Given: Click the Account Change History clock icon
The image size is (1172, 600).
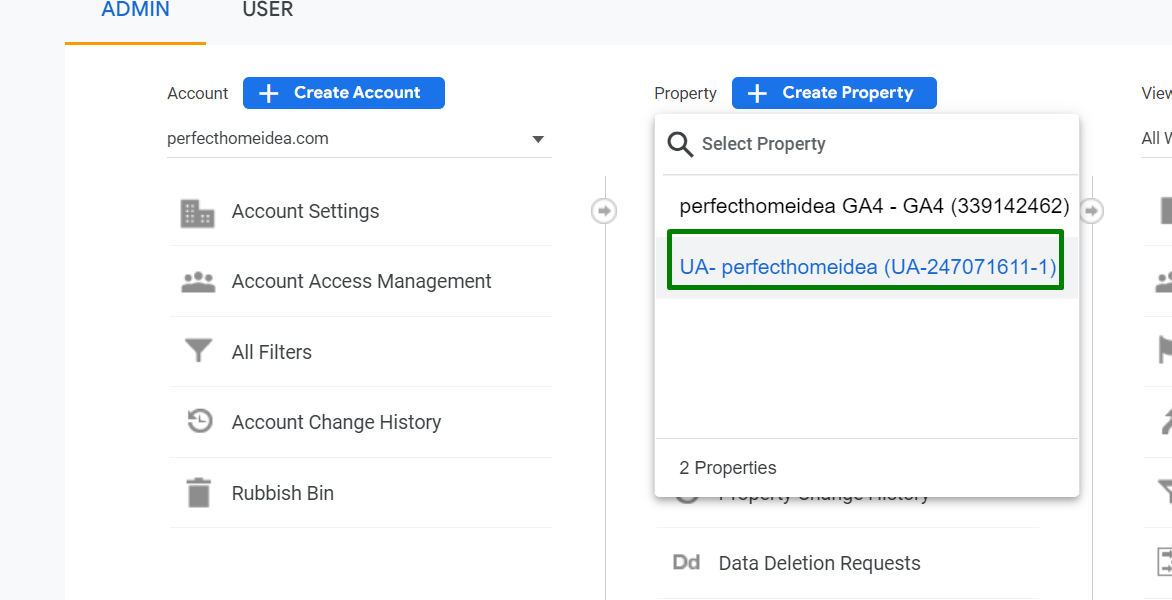Looking at the screenshot, I should pyautogui.click(x=199, y=421).
